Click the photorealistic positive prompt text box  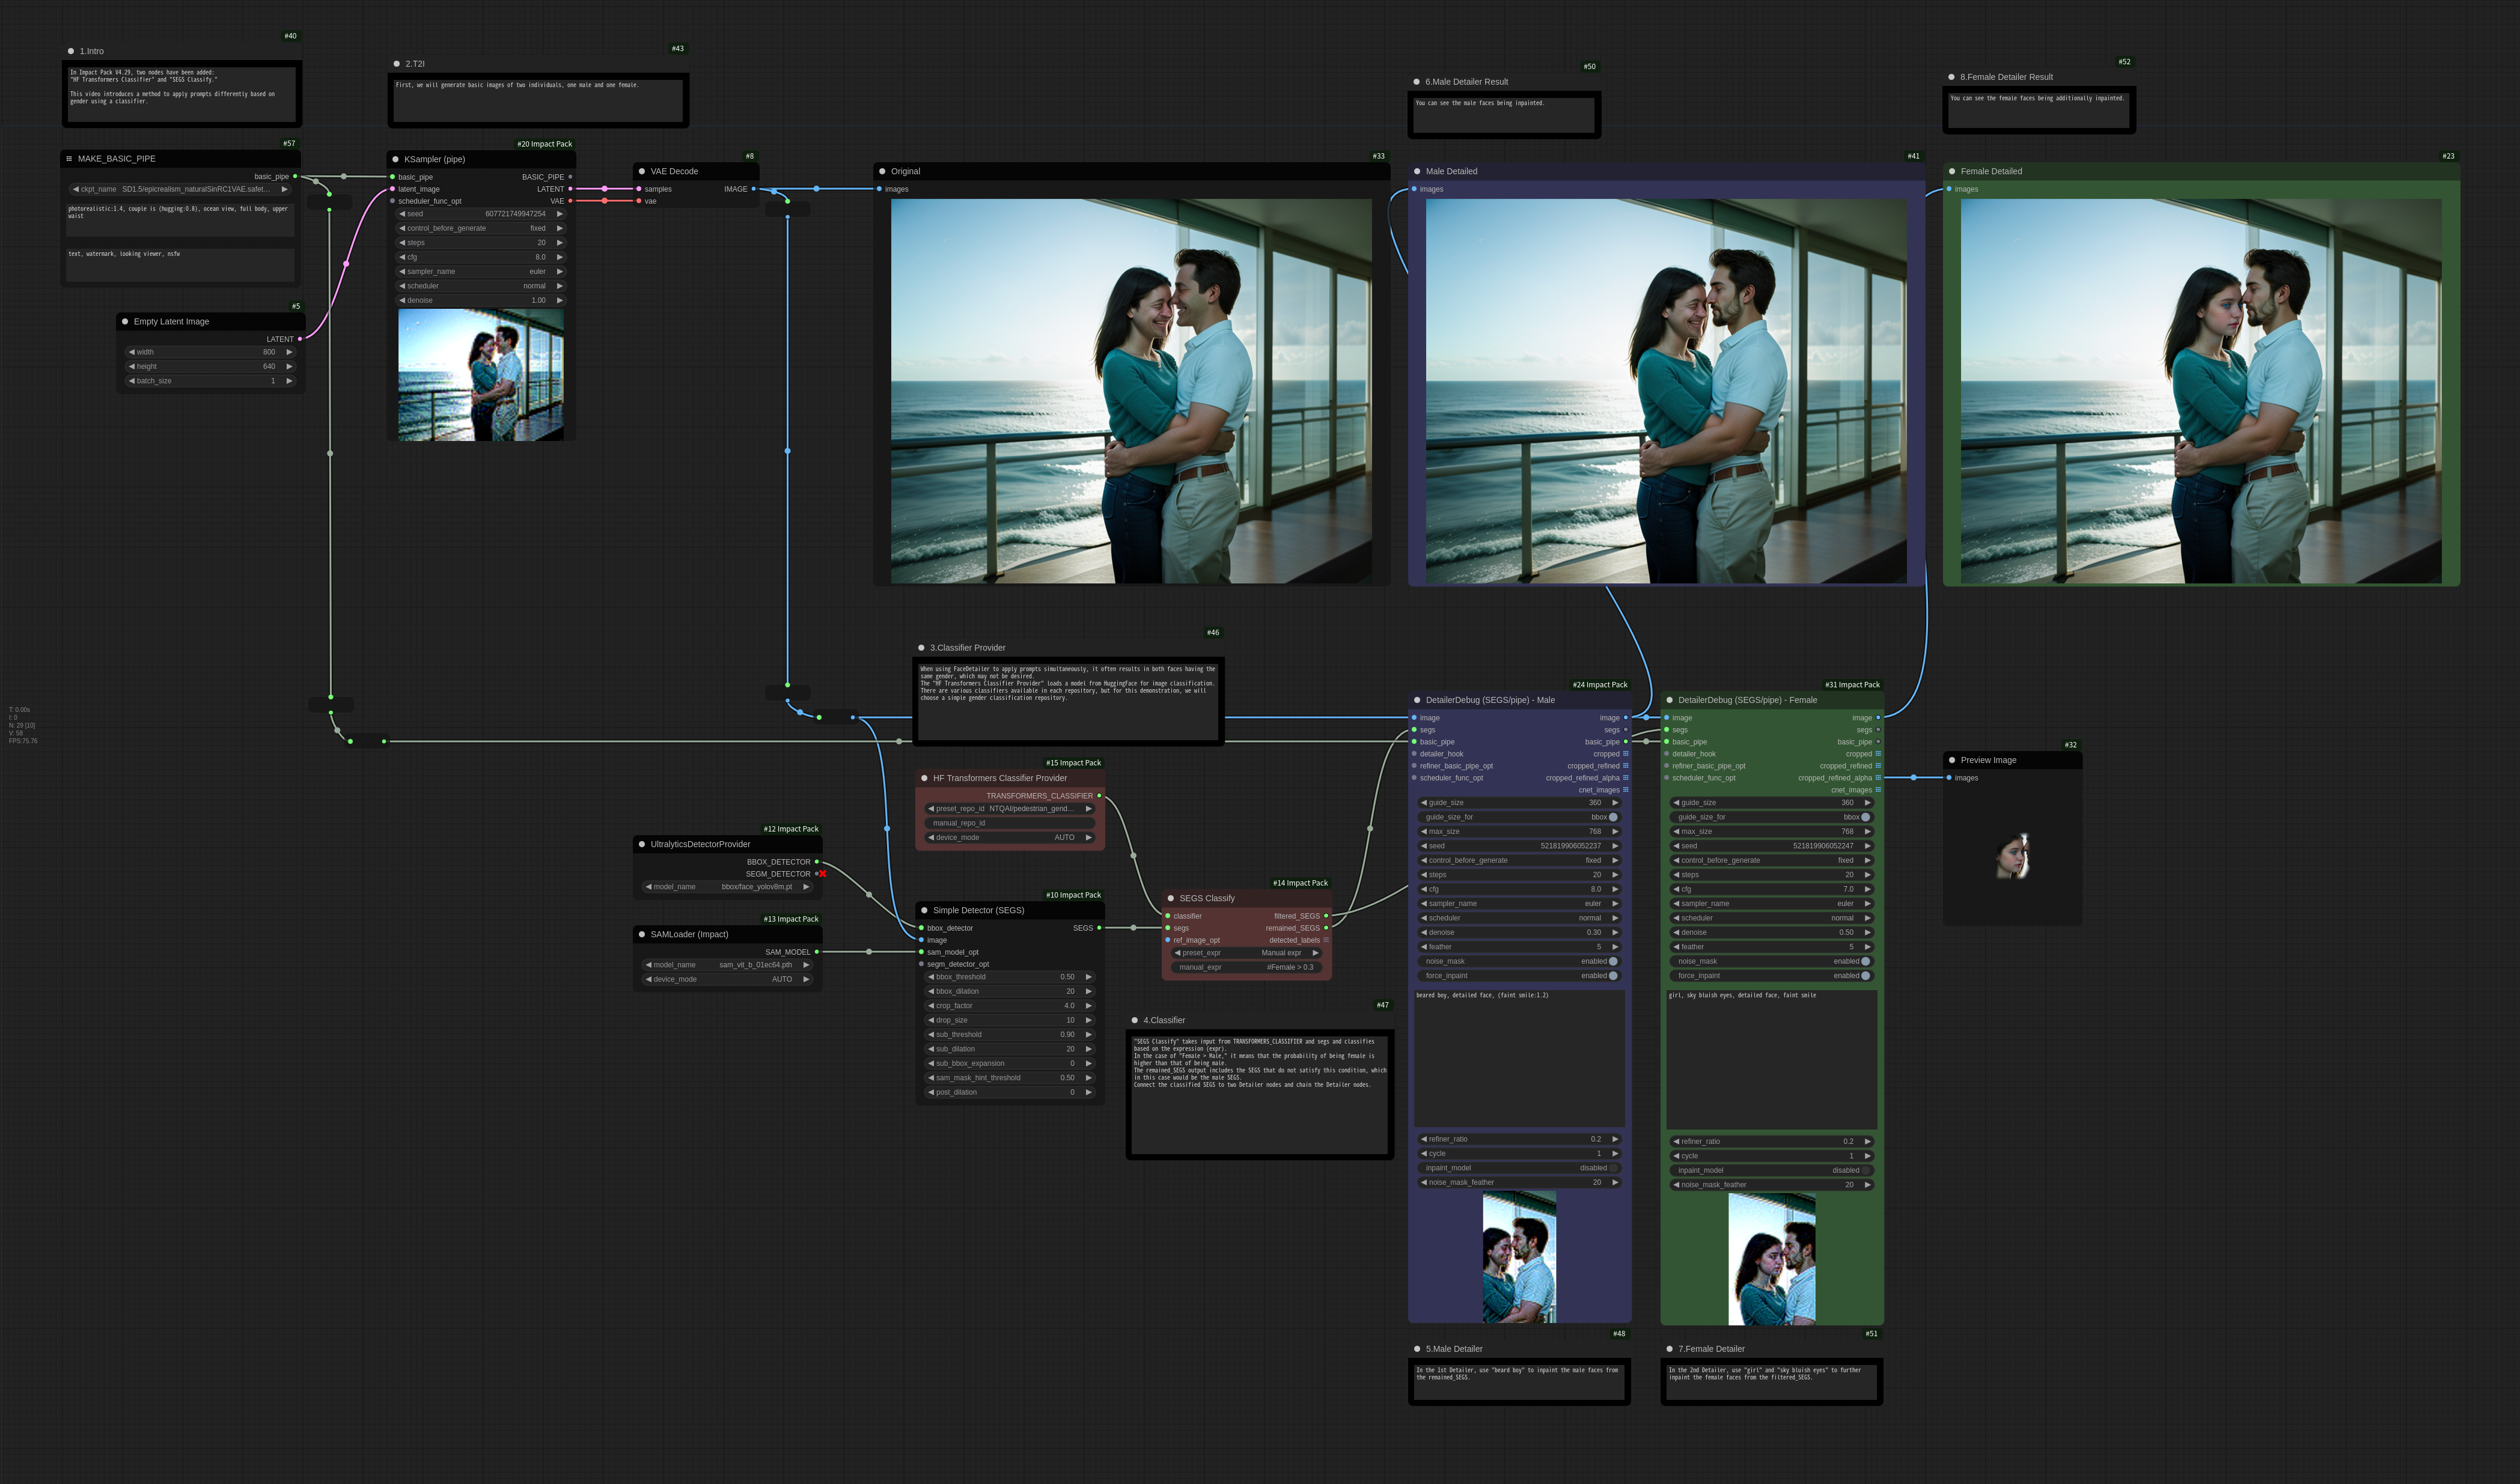pyautogui.click(x=181, y=219)
